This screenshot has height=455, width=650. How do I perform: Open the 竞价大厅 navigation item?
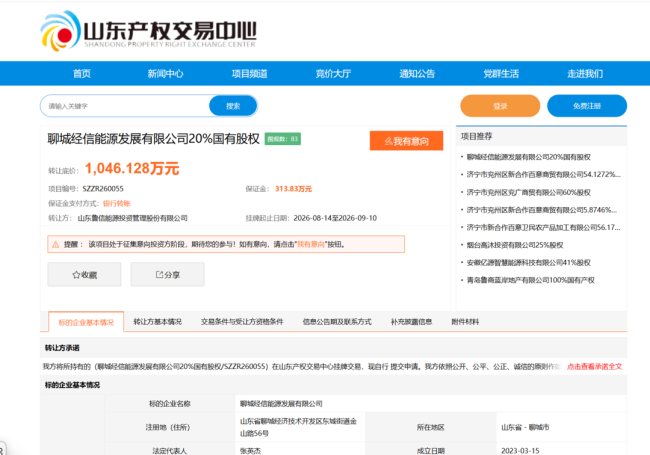pos(333,74)
